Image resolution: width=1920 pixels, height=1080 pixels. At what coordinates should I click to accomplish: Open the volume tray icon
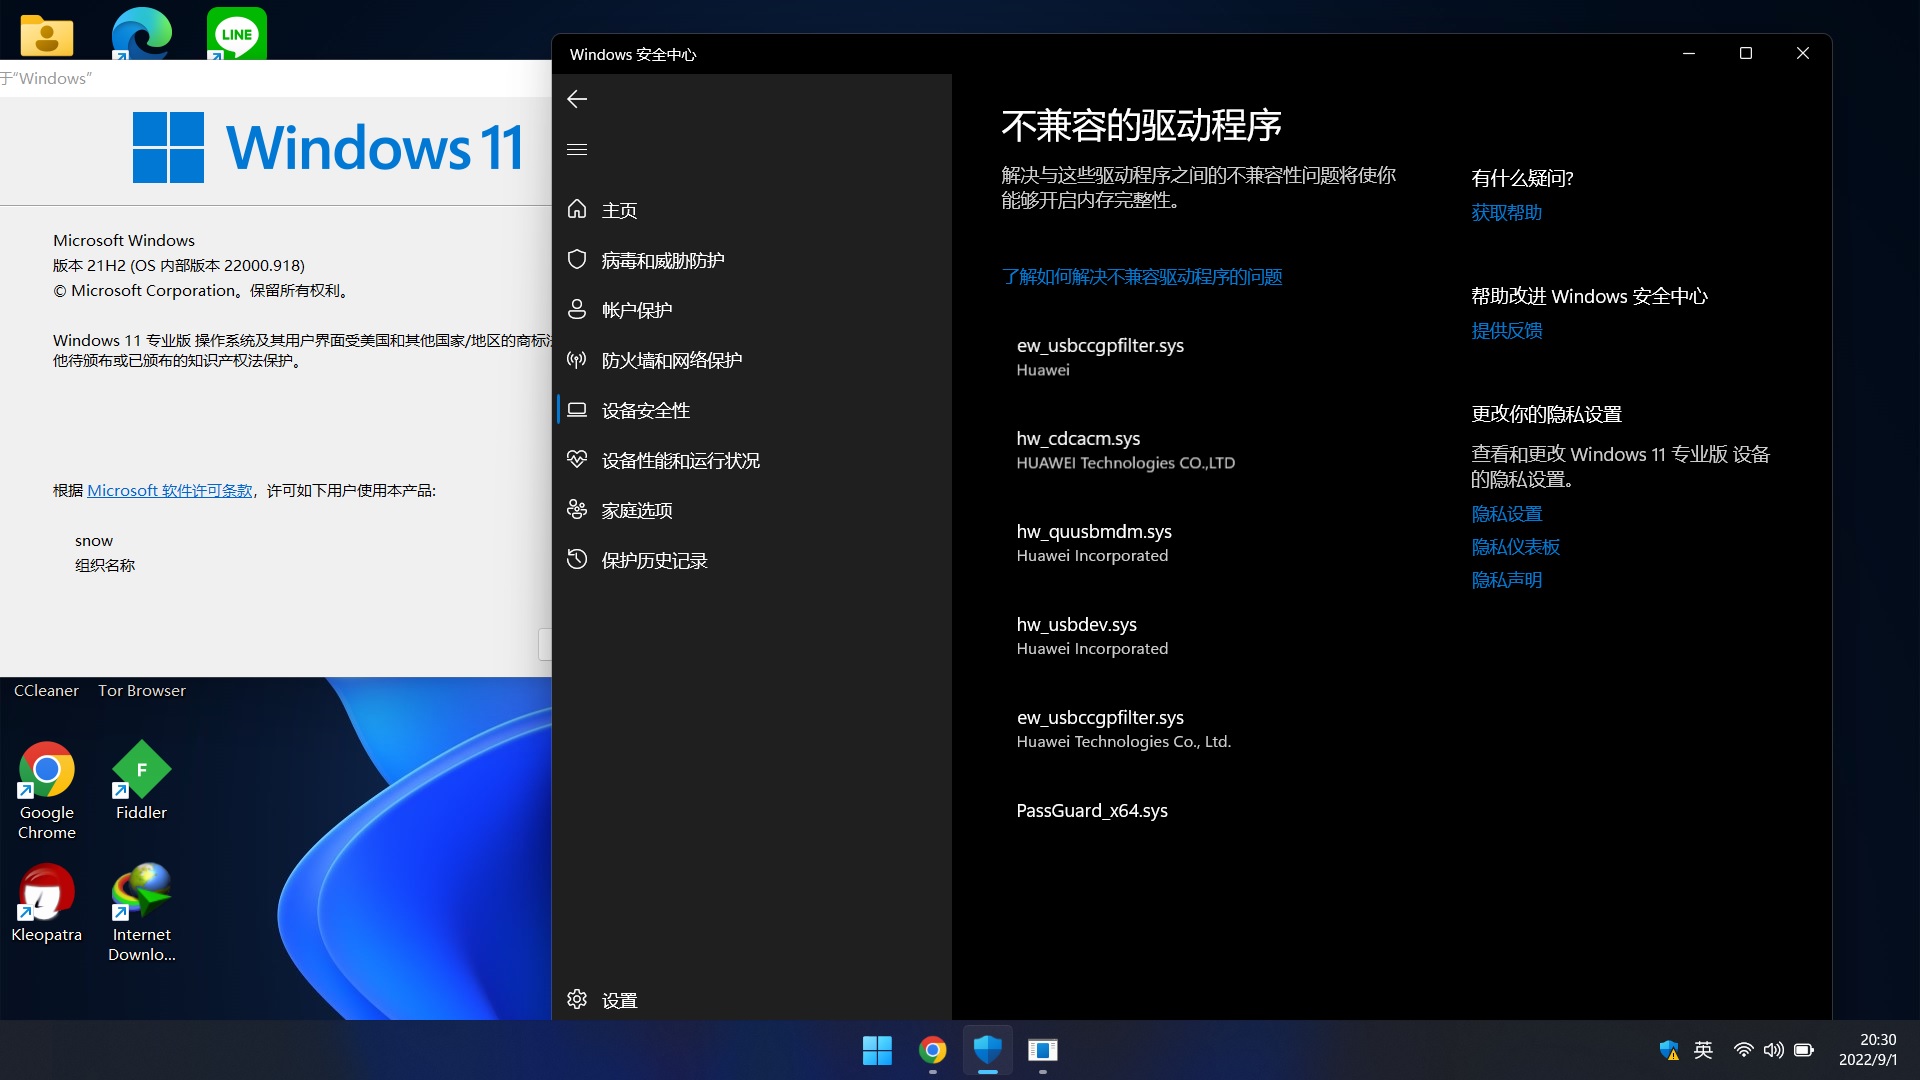1773,1050
